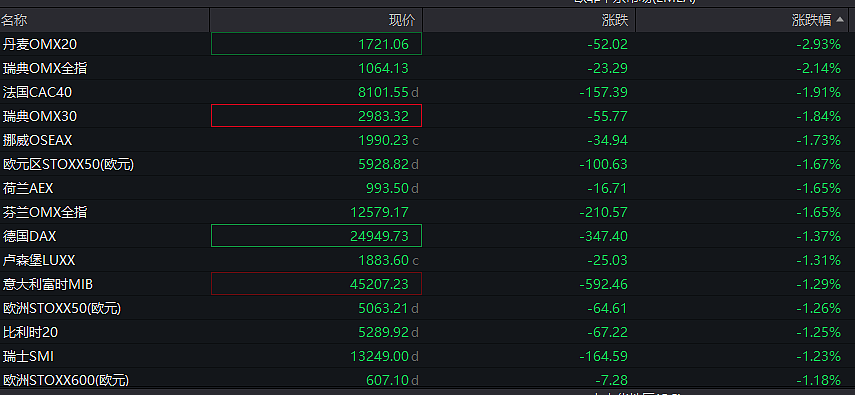855x395 pixels.
Task: Click the sort arrow beside 涨跌幅
Action: (840, 21)
